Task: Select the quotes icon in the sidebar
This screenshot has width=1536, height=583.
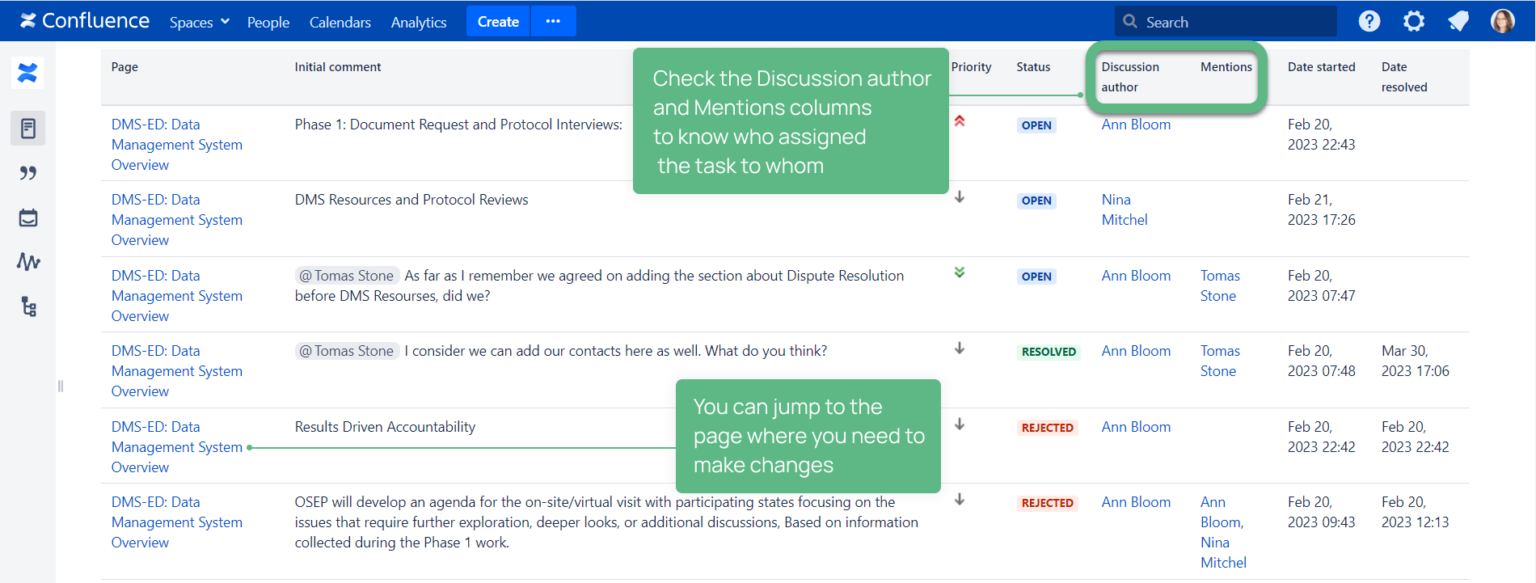Action: click(27, 172)
